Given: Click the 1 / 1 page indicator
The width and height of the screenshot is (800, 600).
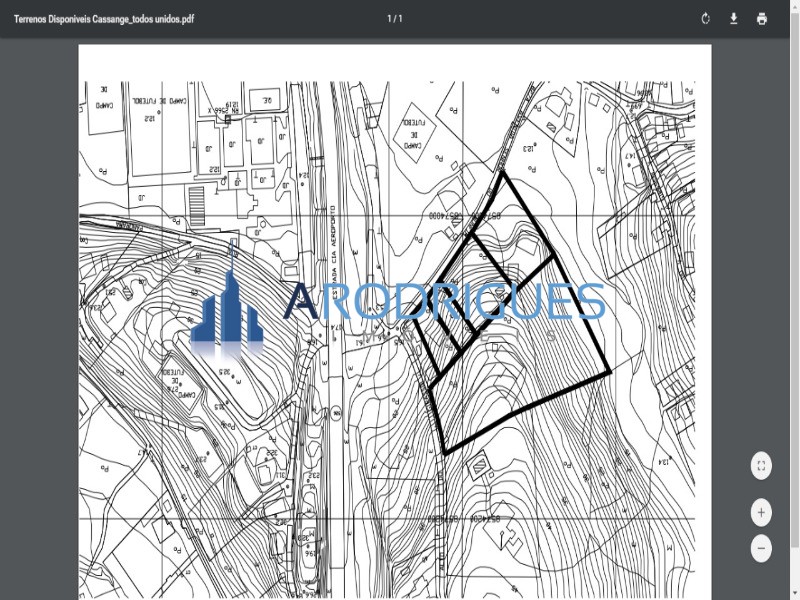Looking at the screenshot, I should point(394,19).
